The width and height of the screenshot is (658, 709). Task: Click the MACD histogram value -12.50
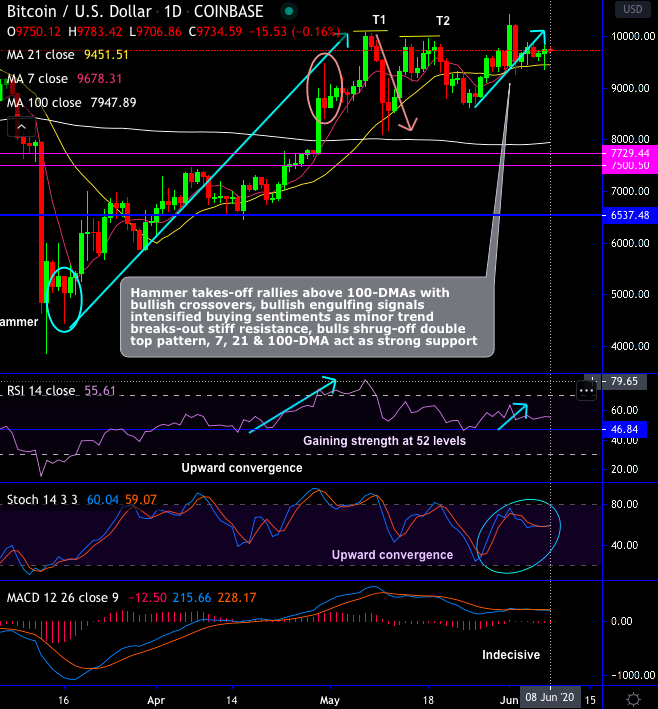pyautogui.click(x=147, y=598)
